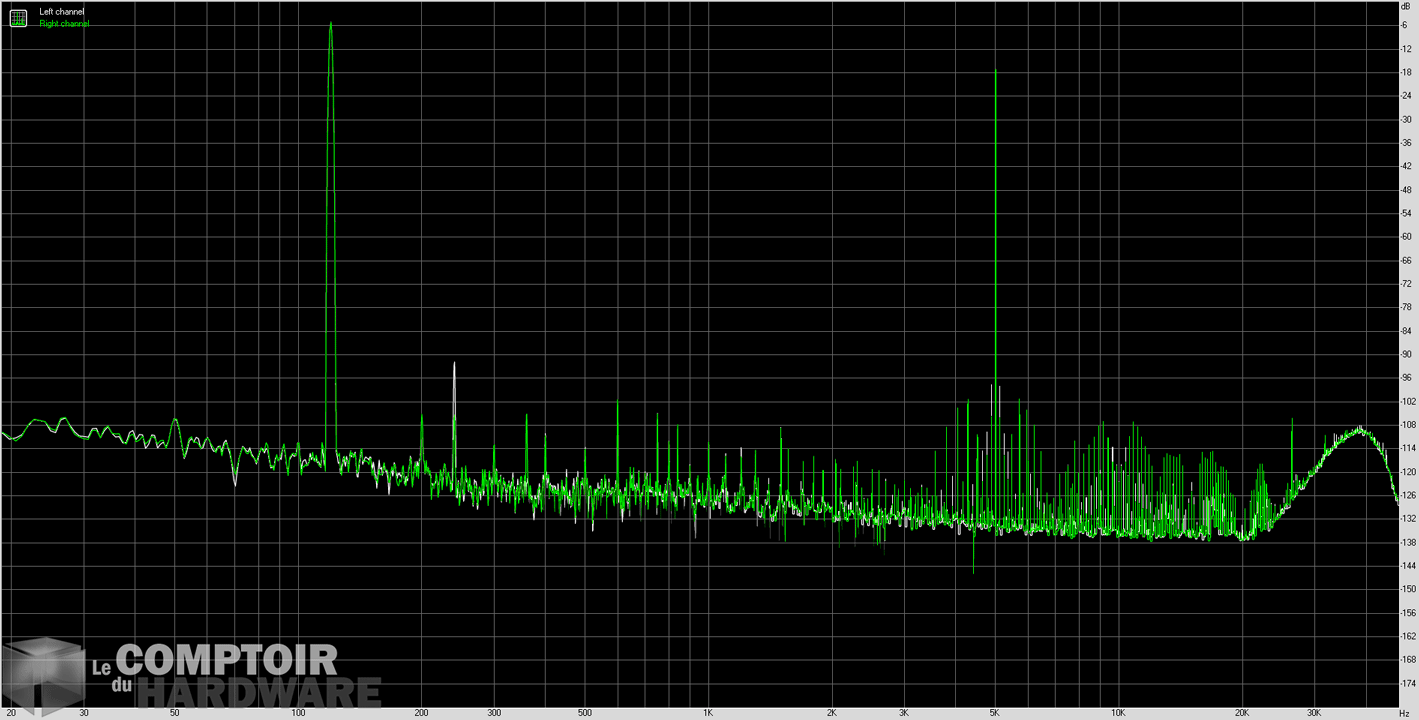
Task: Click the top of the noise hump near 40 kHz
Action: (x=1360, y=428)
